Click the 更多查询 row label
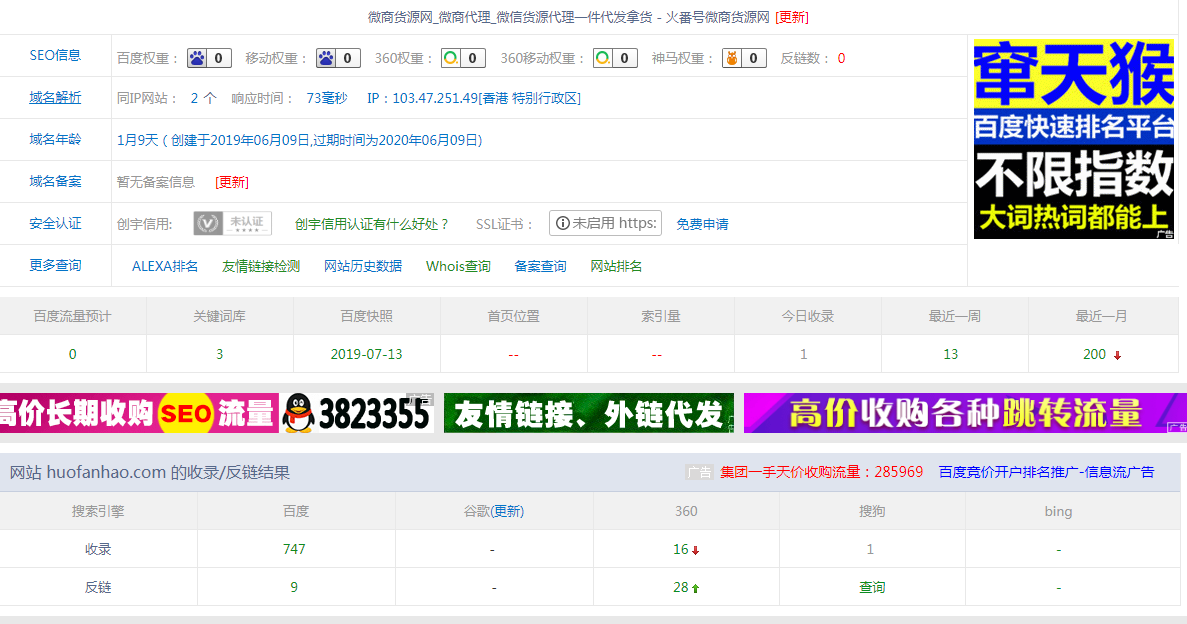Viewport: 1187px width, 624px height. [x=55, y=265]
